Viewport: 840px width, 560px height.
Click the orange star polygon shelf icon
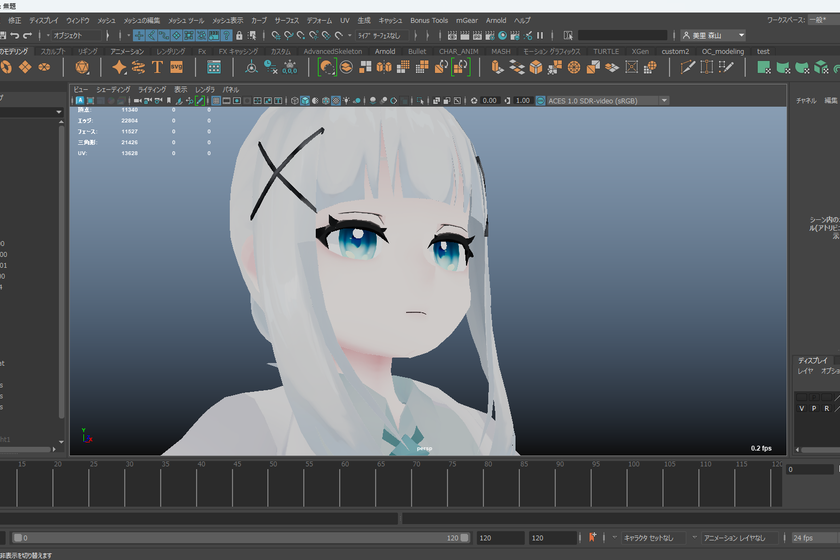coord(119,67)
